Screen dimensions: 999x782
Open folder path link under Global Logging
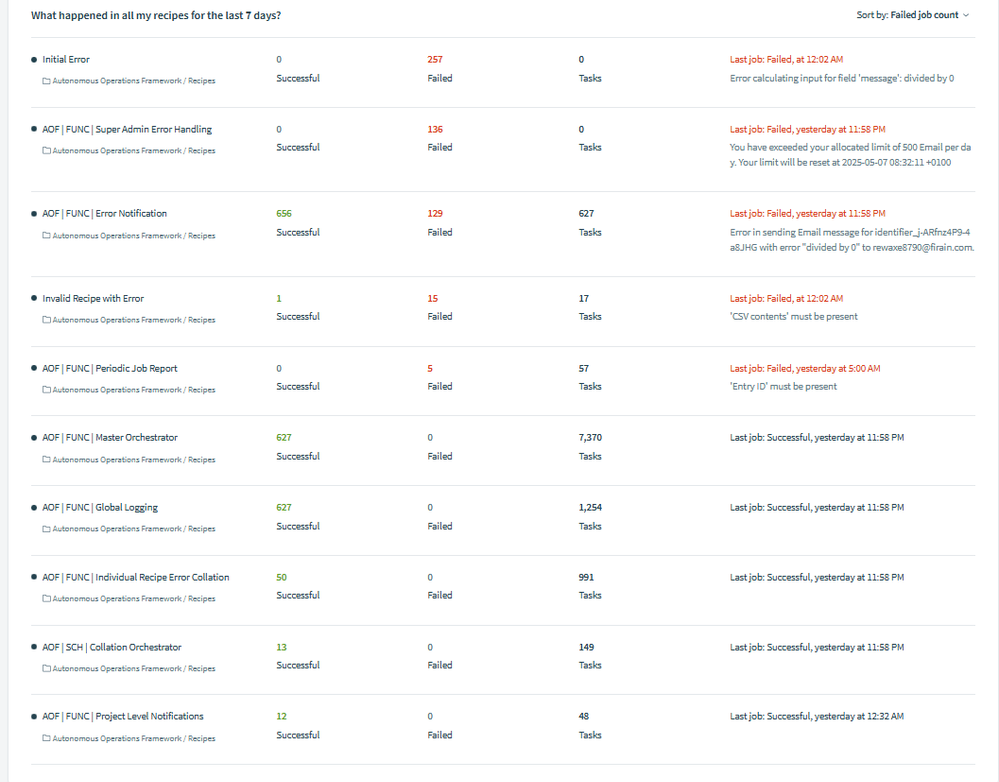click(134, 529)
